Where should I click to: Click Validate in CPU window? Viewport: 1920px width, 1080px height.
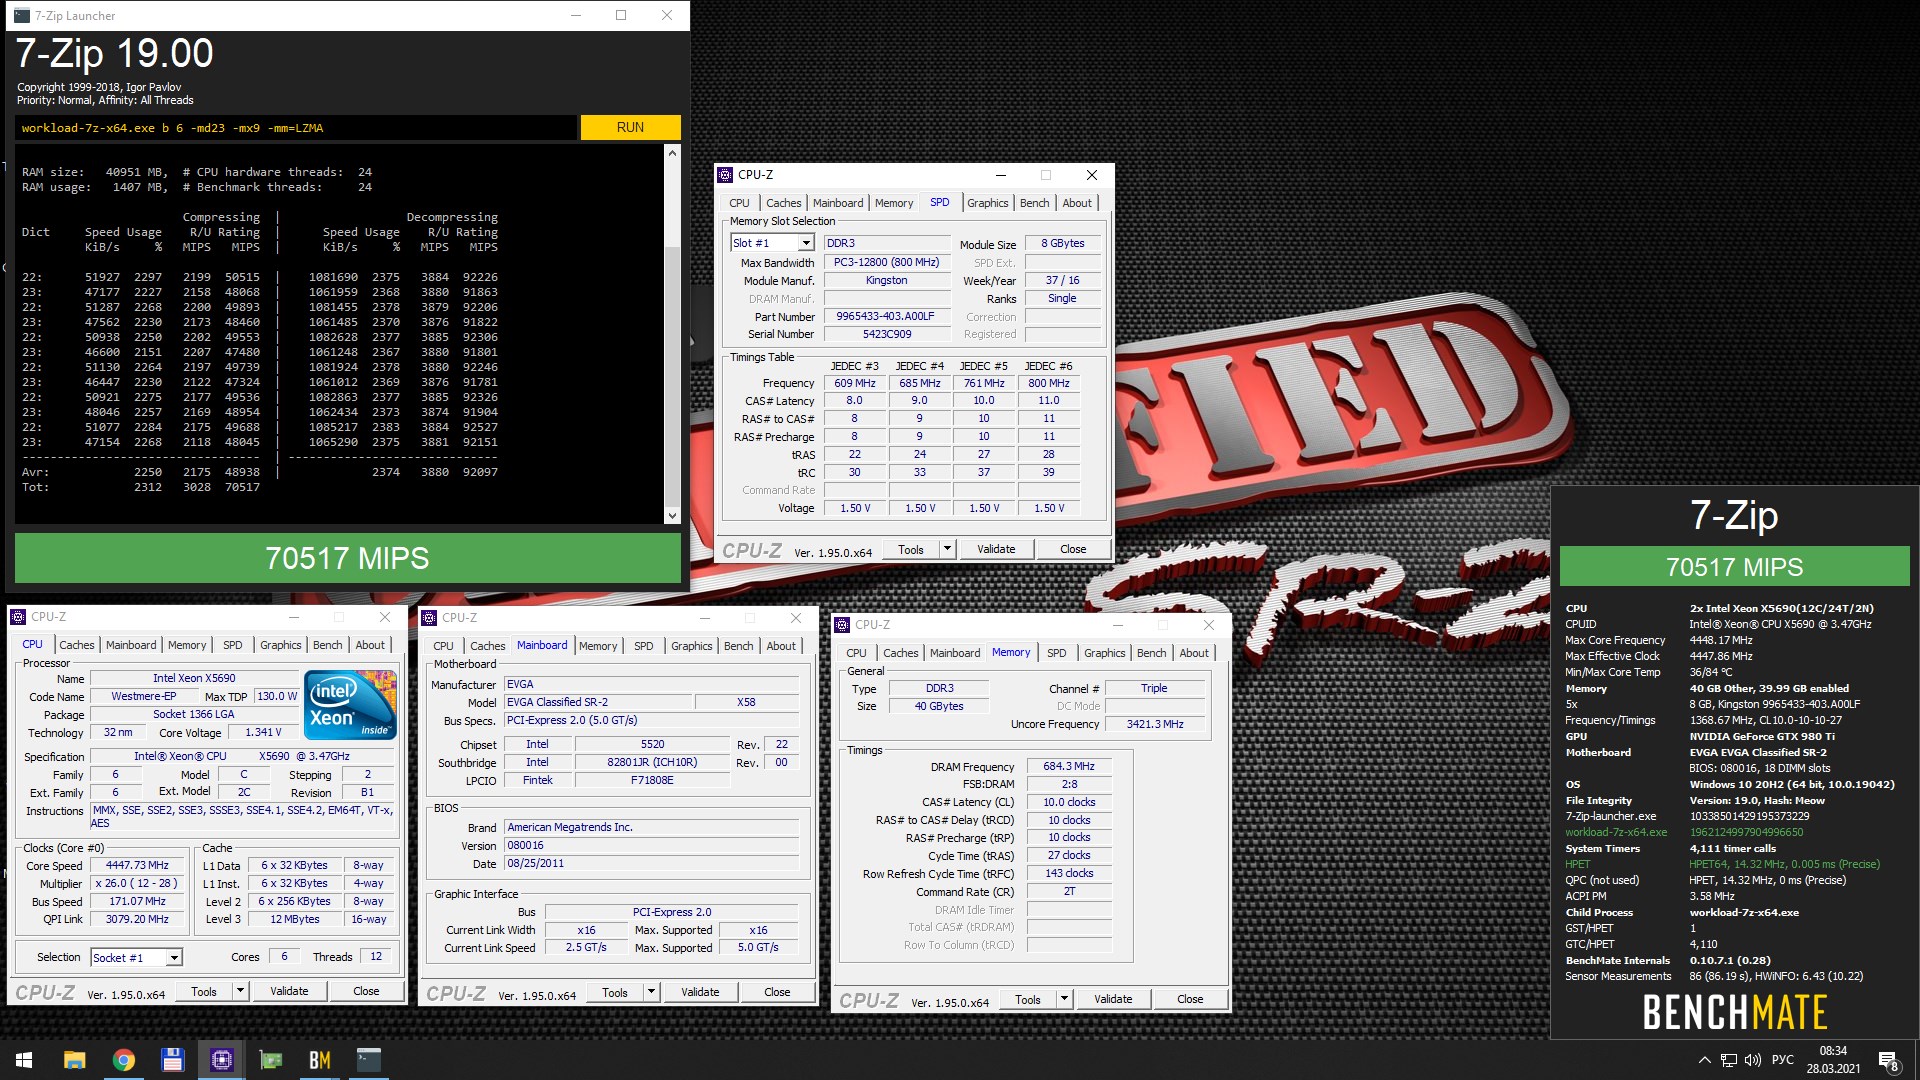pyautogui.click(x=289, y=991)
